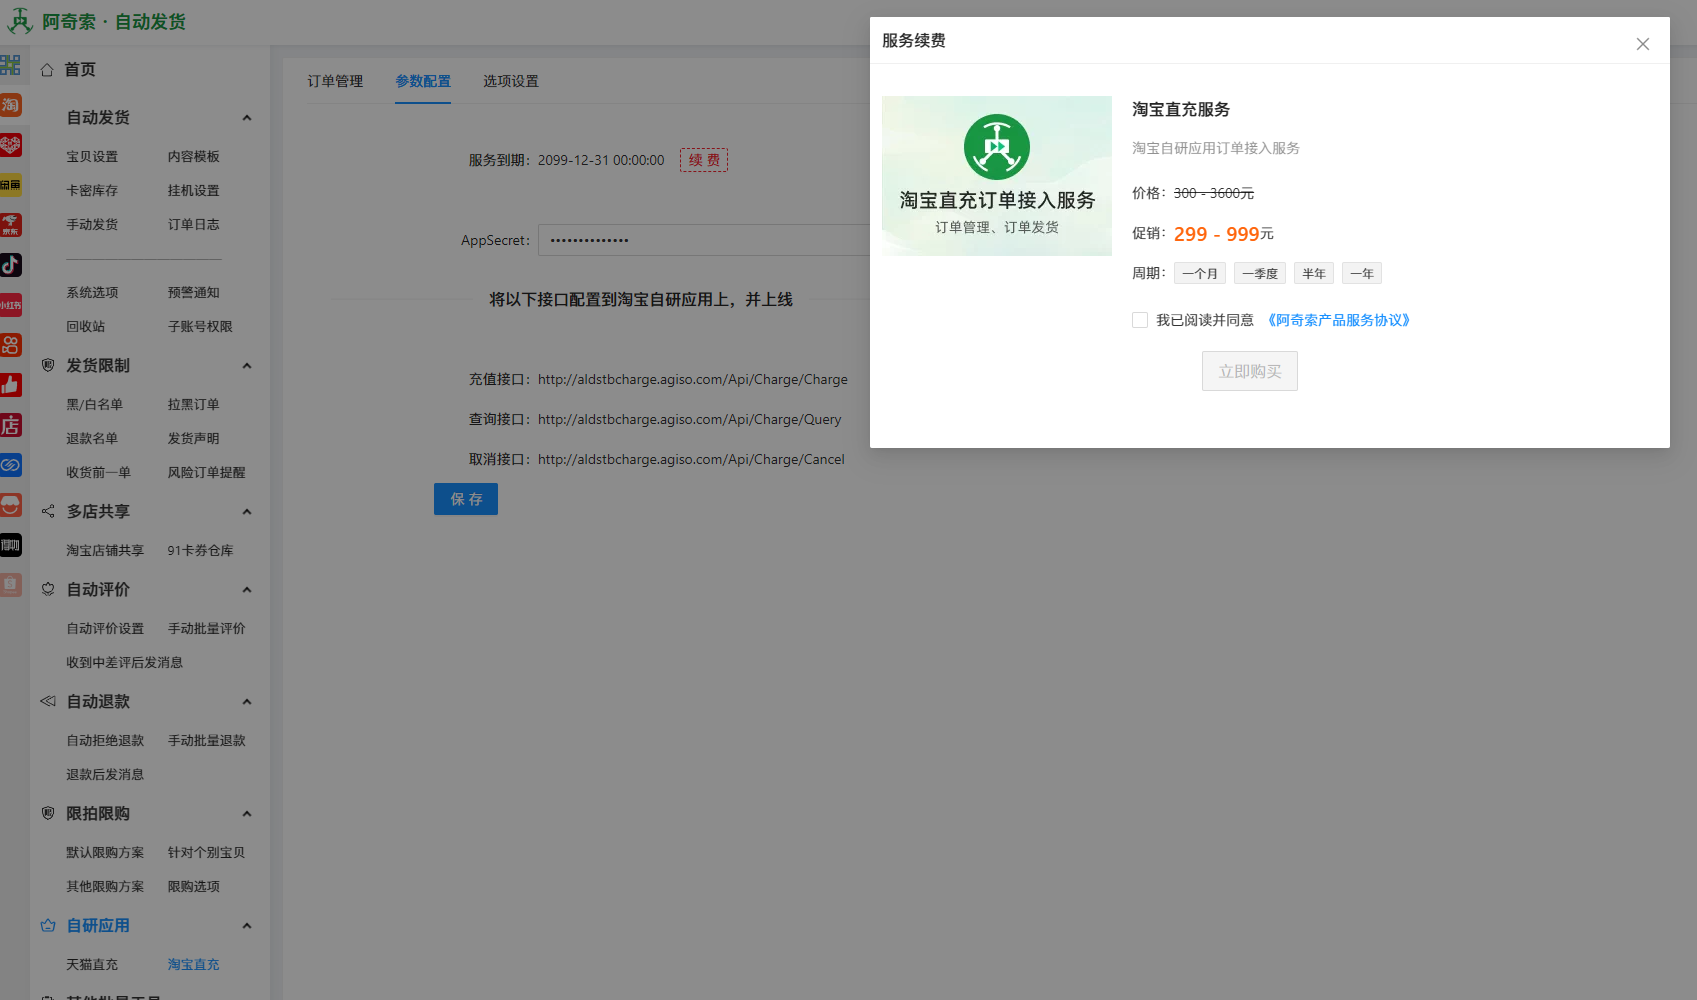Switch to the Pinduoduo red heart icon
Screen dimensions: 1697x1000
[10, 145]
